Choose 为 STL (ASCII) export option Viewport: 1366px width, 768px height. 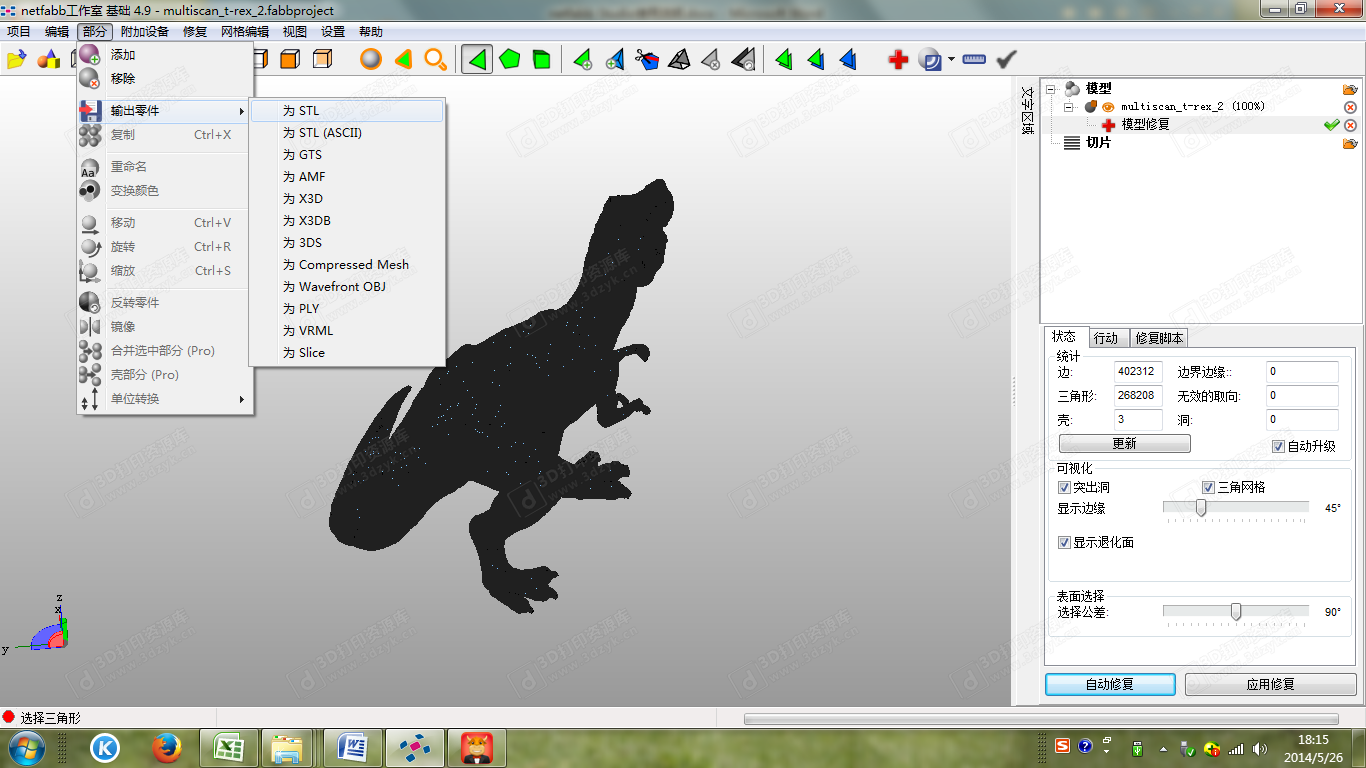tap(347, 133)
